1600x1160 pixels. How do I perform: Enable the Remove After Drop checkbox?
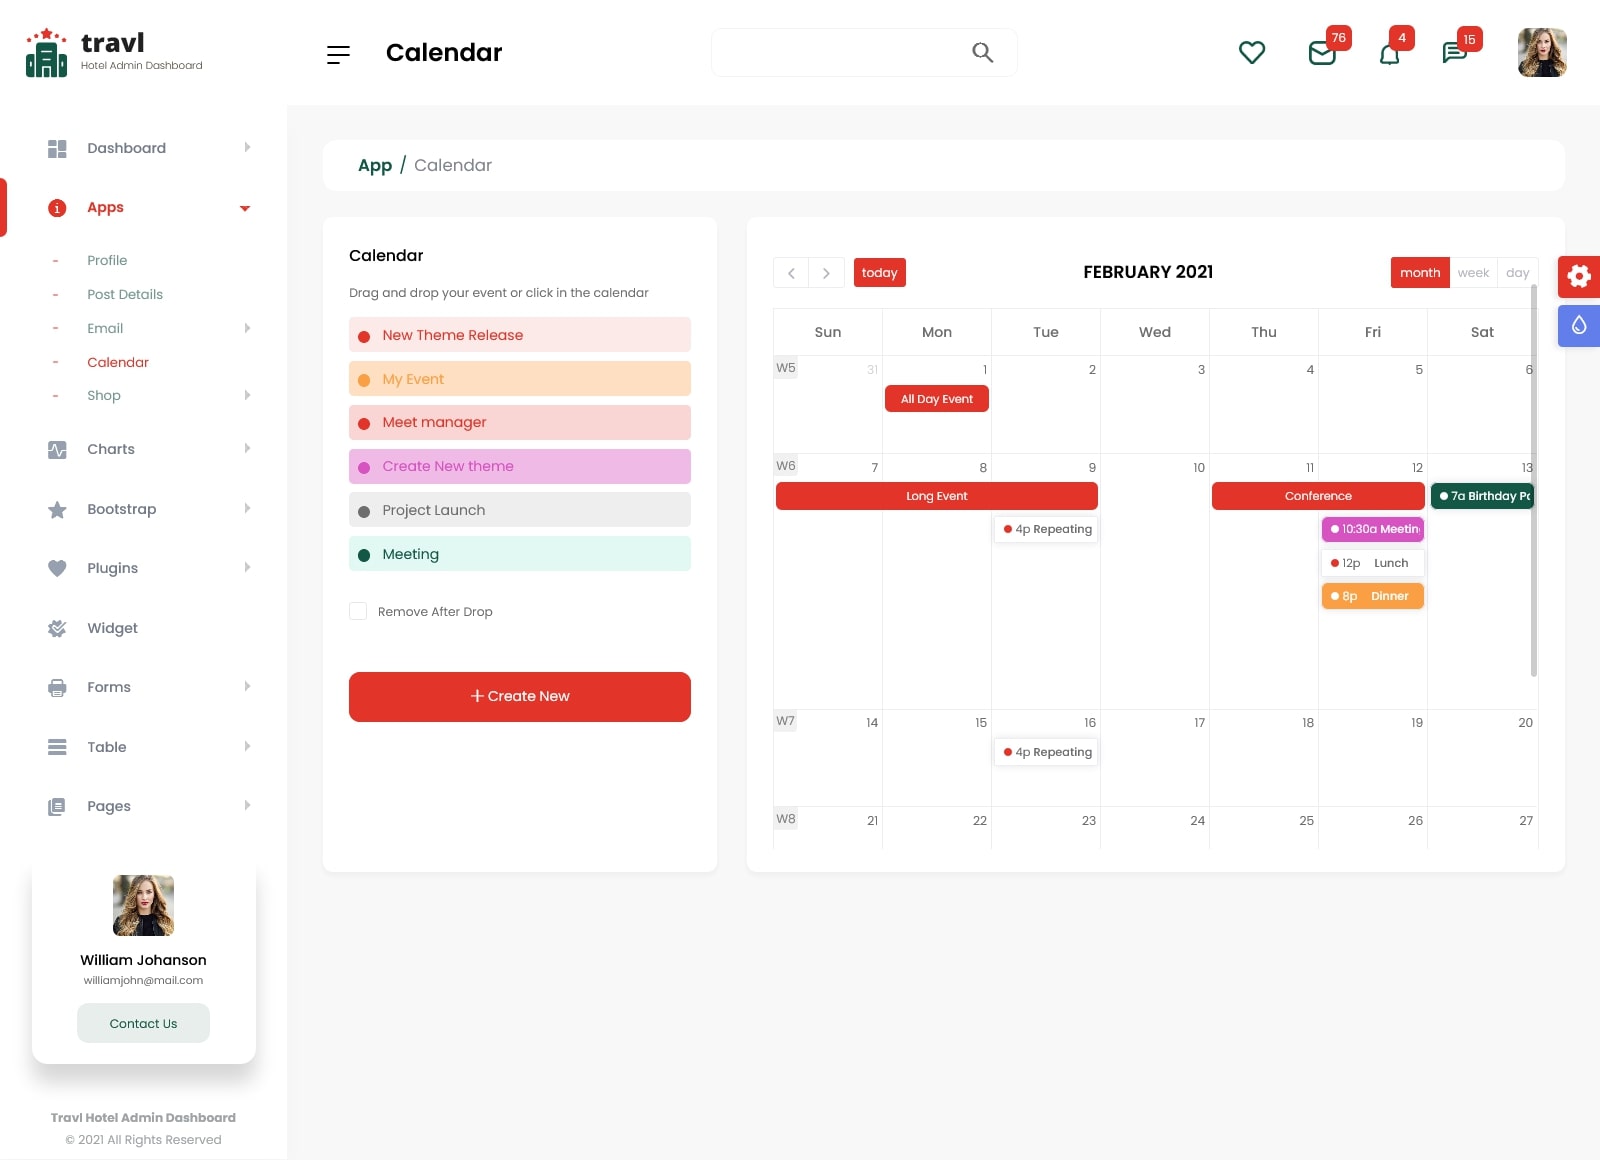(x=358, y=611)
